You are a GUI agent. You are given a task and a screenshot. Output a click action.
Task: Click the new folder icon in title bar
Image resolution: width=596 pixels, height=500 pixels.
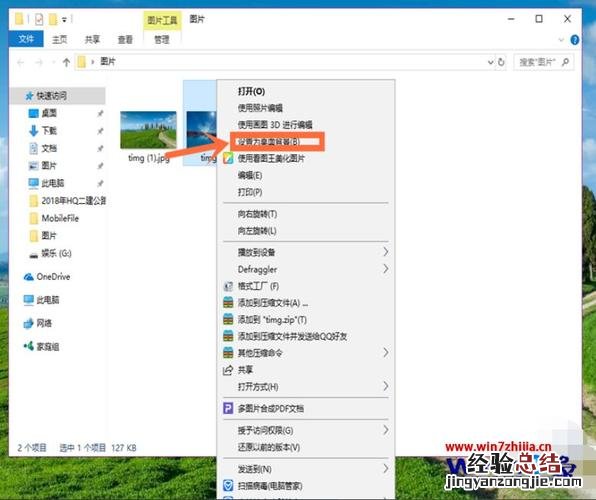click(x=53, y=19)
